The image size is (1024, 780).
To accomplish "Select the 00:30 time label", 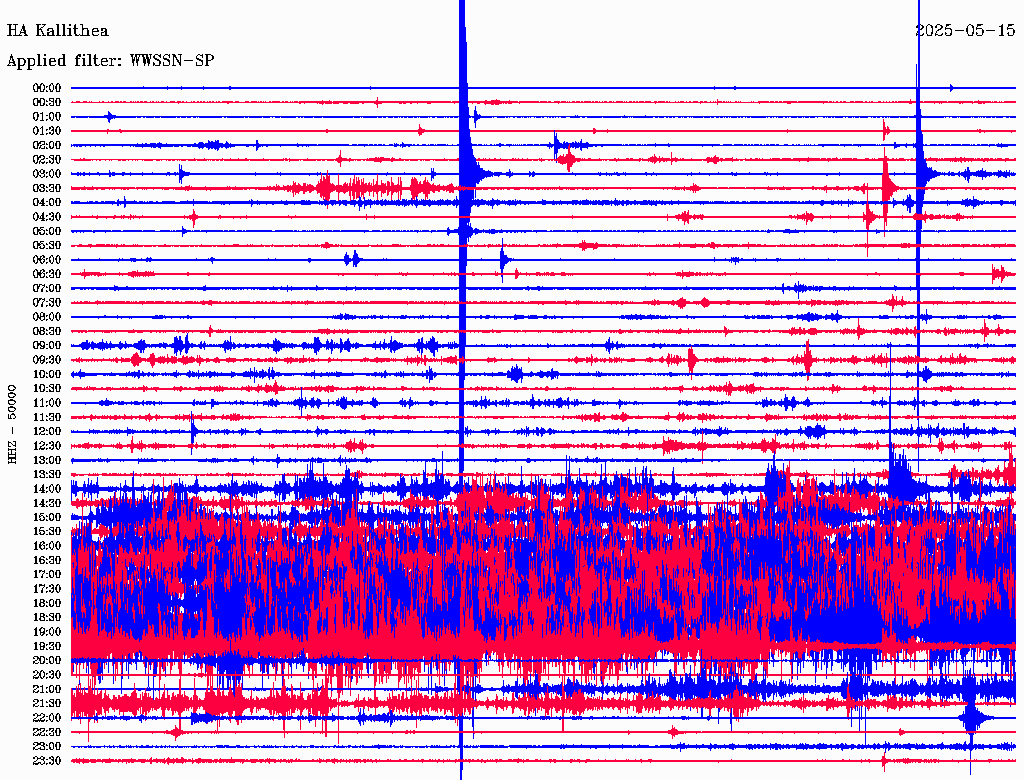I will tap(47, 103).
